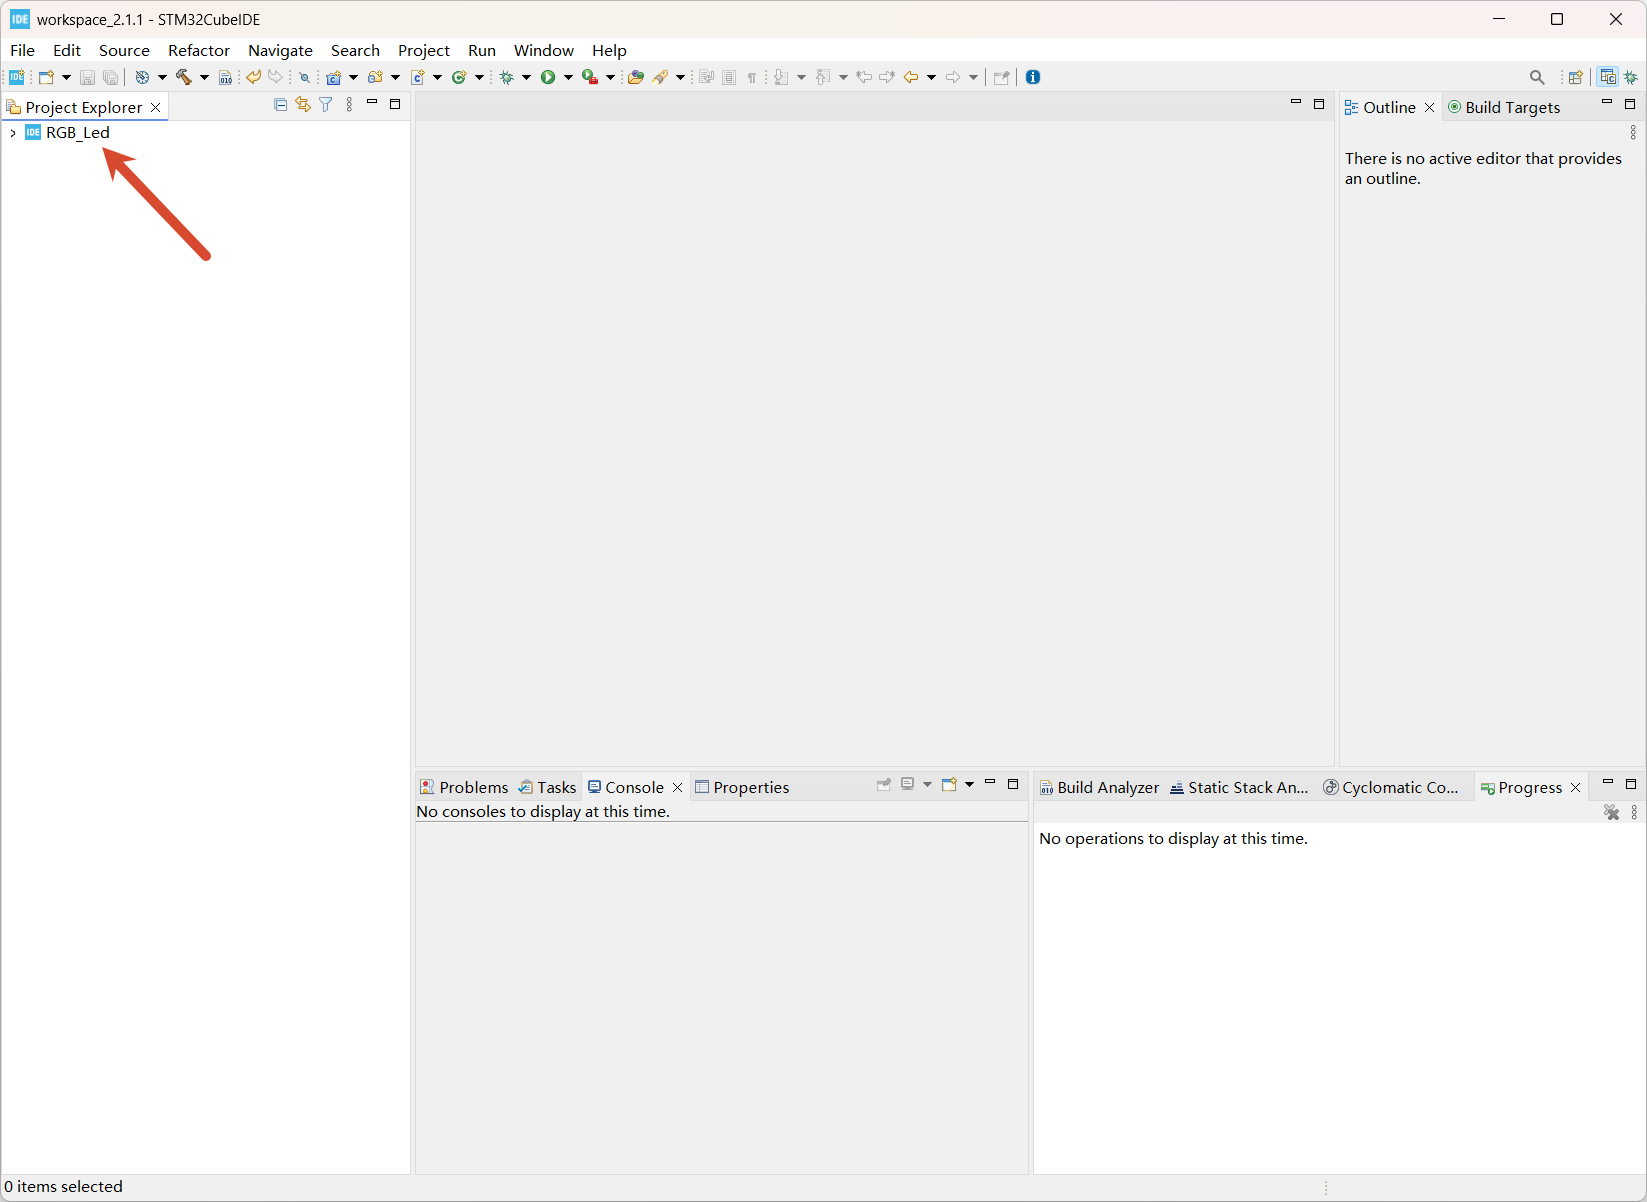
Task: Switch to the Static Stack Analyzer tab
Action: [1239, 787]
